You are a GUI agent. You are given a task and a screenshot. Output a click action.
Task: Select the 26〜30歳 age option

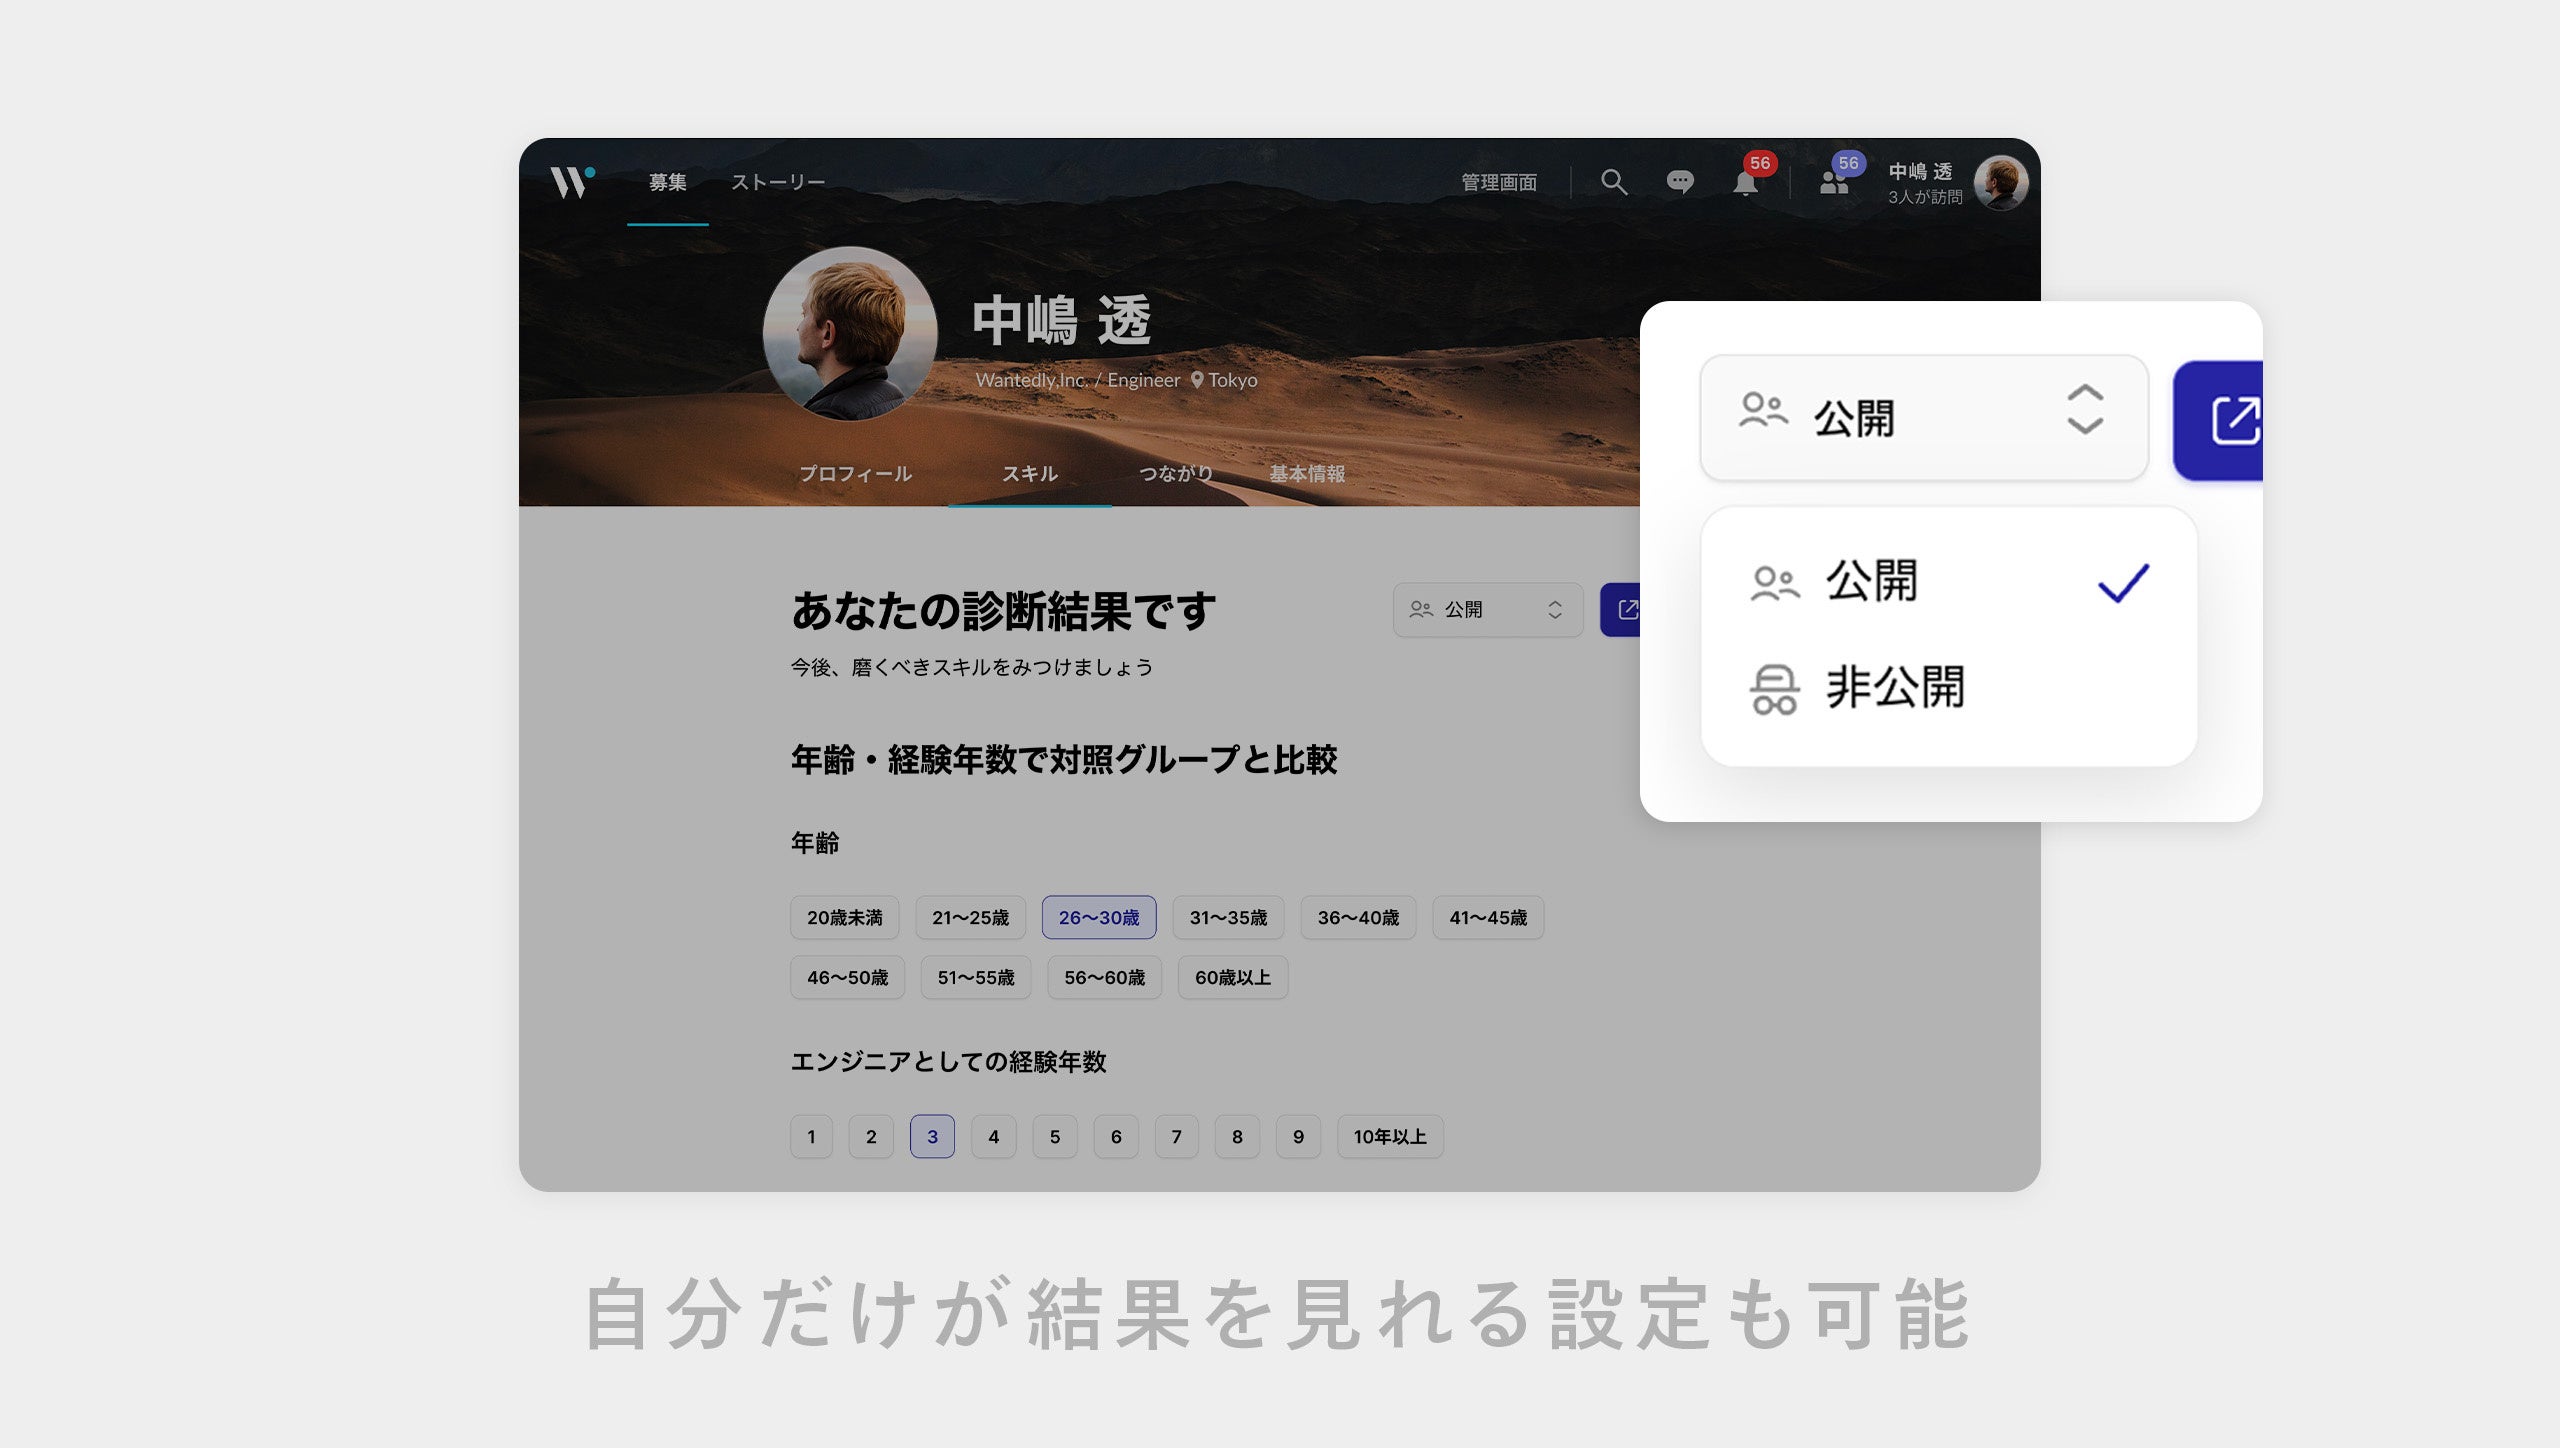coord(1098,918)
